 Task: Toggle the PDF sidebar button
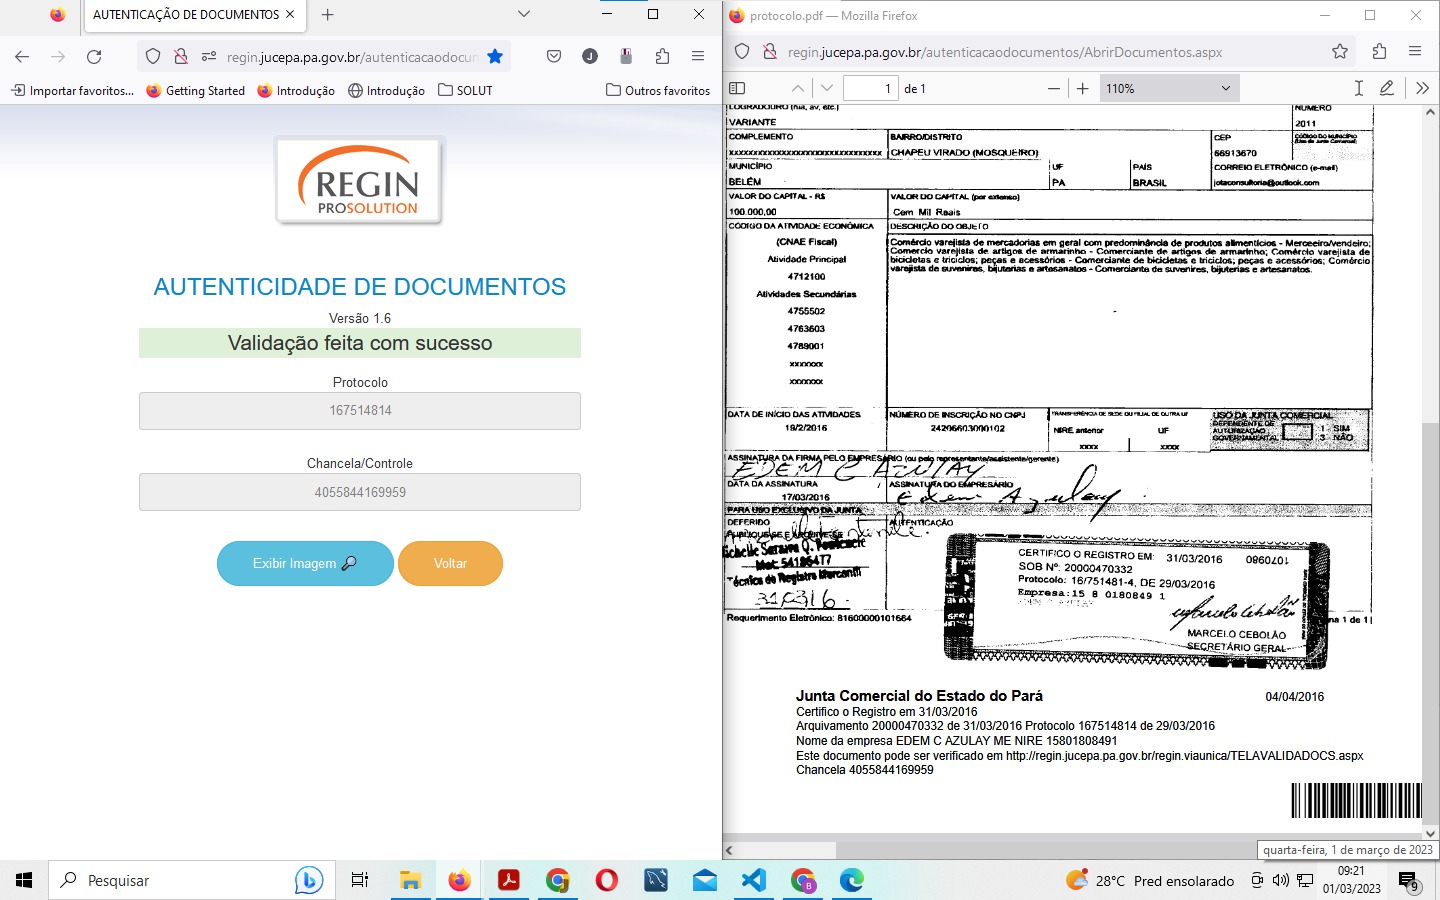click(738, 88)
